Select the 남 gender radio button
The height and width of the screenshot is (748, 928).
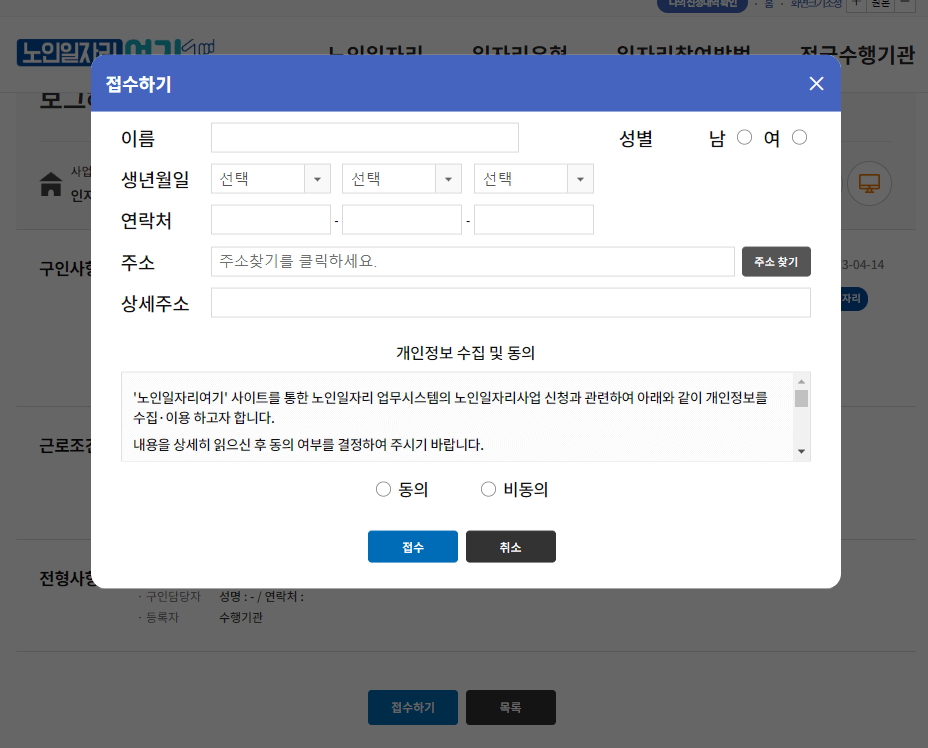pos(744,137)
